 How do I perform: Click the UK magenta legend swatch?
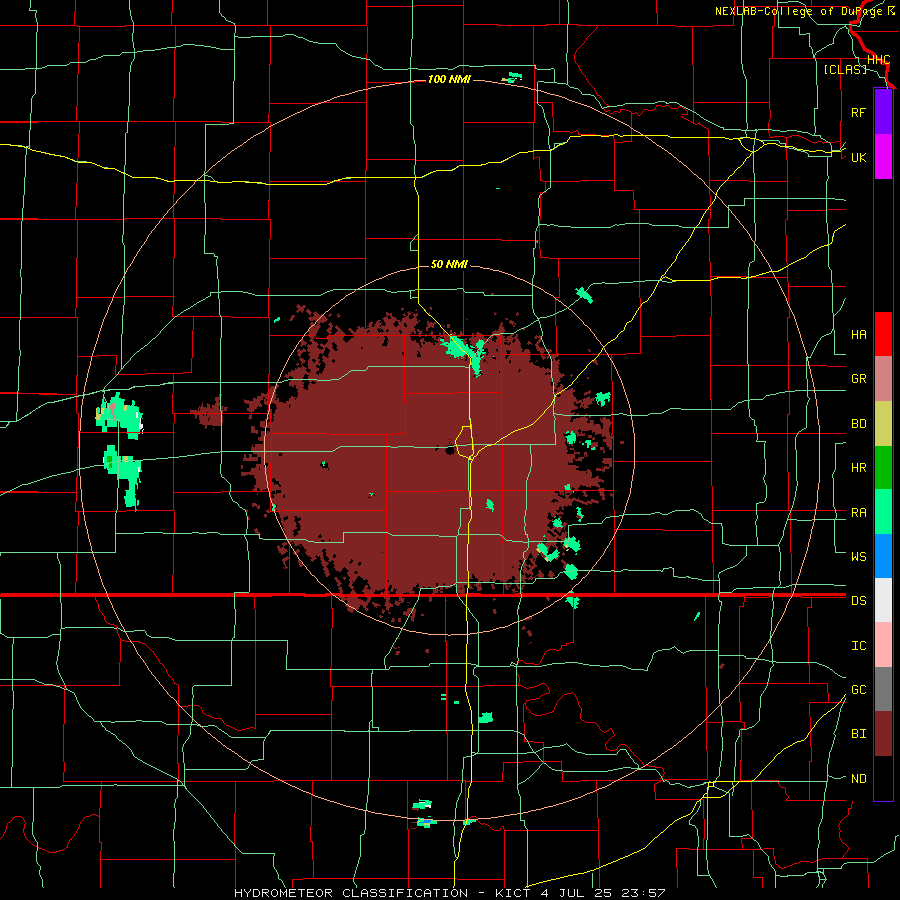883,157
